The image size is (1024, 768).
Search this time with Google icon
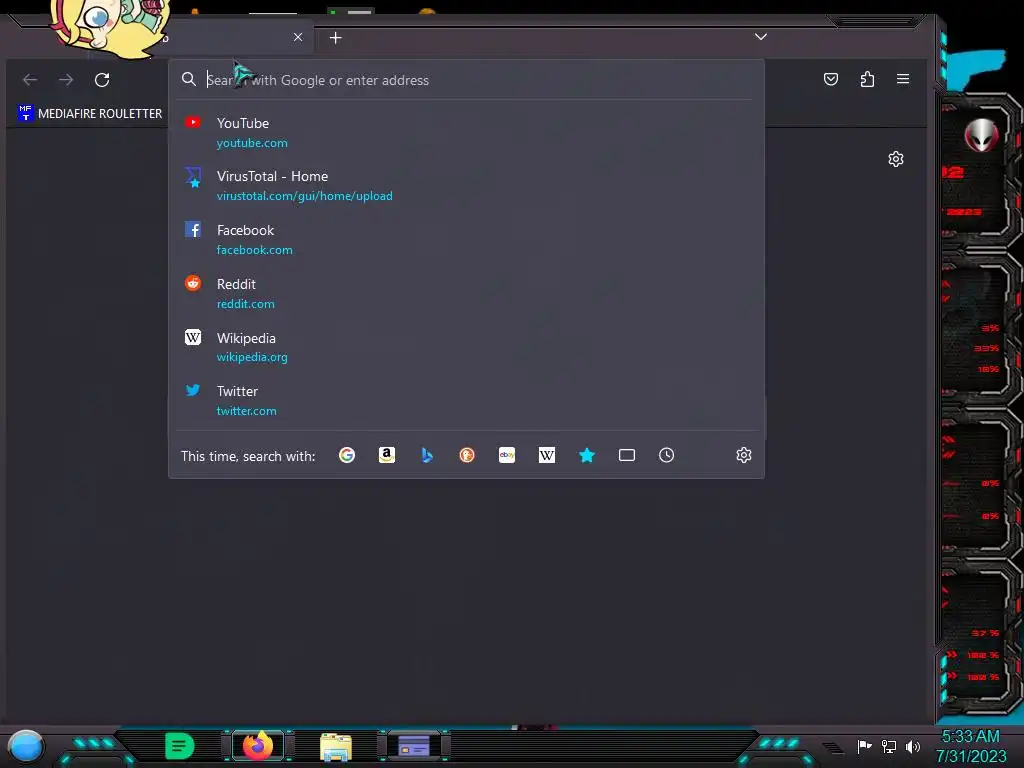point(347,455)
